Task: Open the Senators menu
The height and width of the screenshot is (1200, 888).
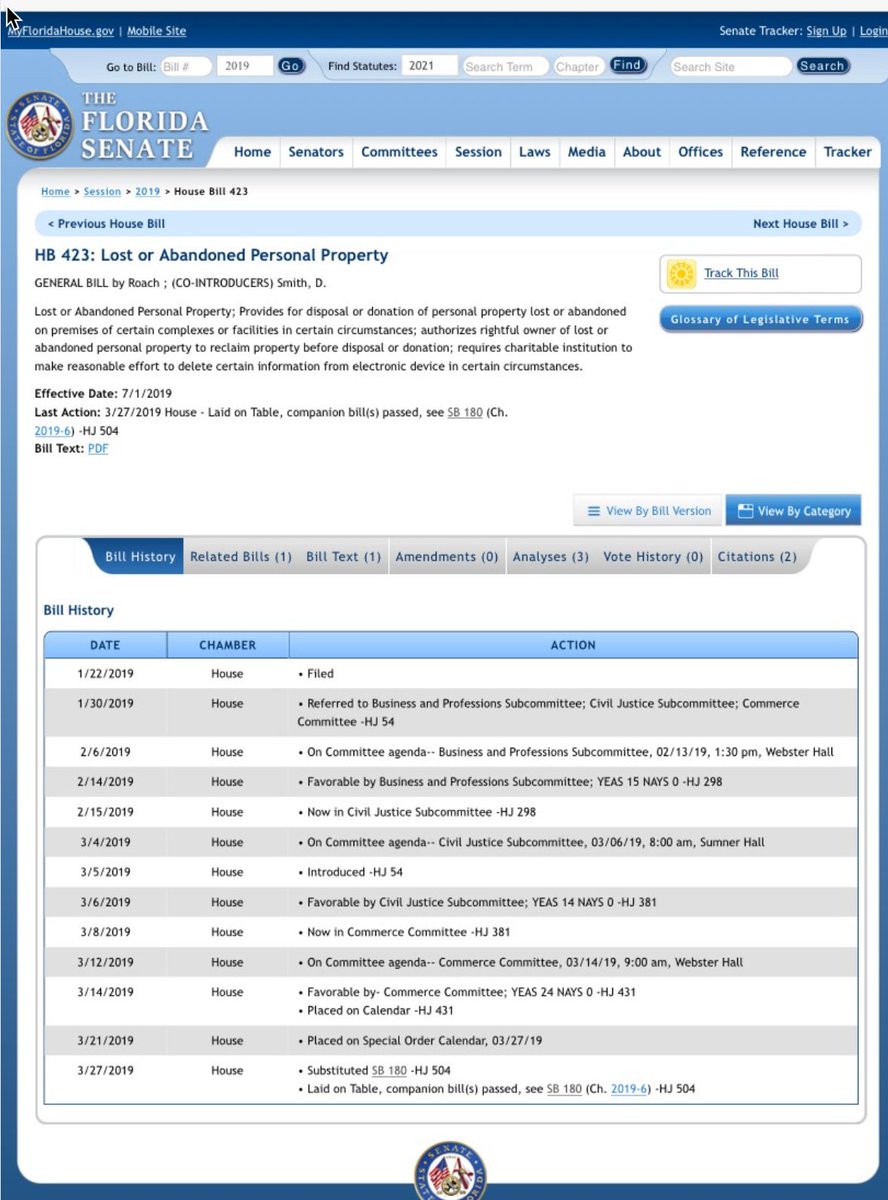Action: coord(316,152)
